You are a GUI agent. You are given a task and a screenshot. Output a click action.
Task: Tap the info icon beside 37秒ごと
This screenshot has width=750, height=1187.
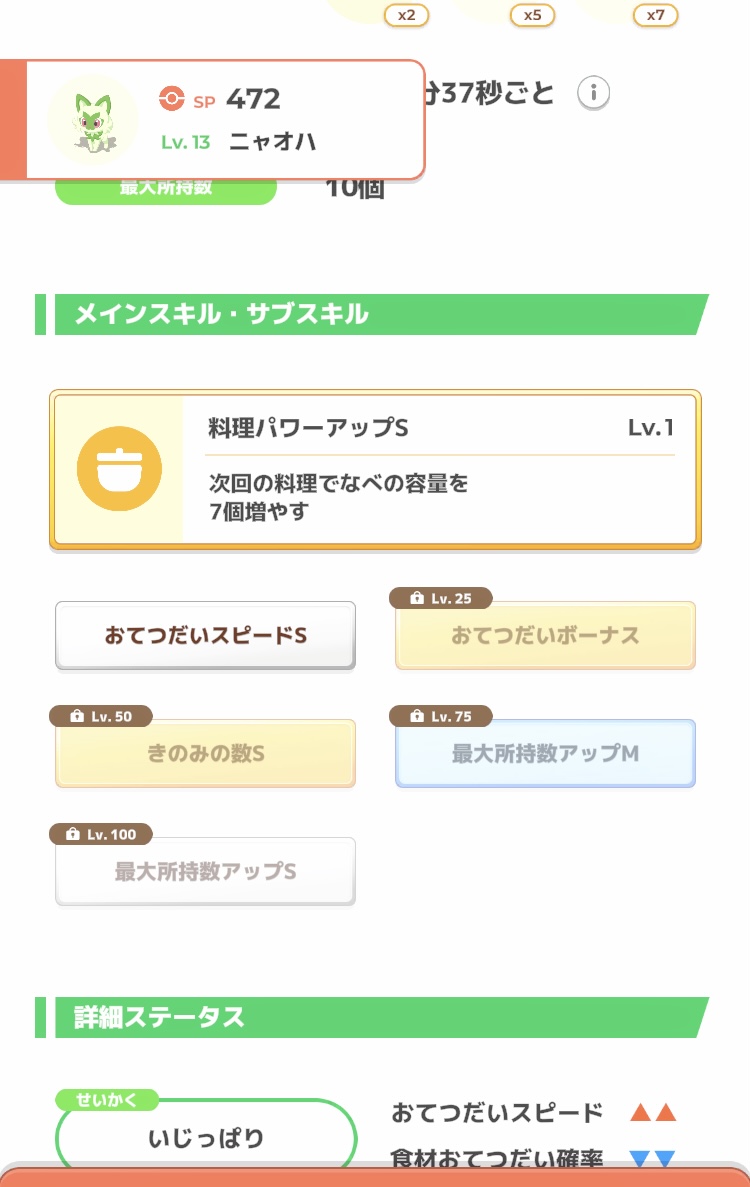593,93
